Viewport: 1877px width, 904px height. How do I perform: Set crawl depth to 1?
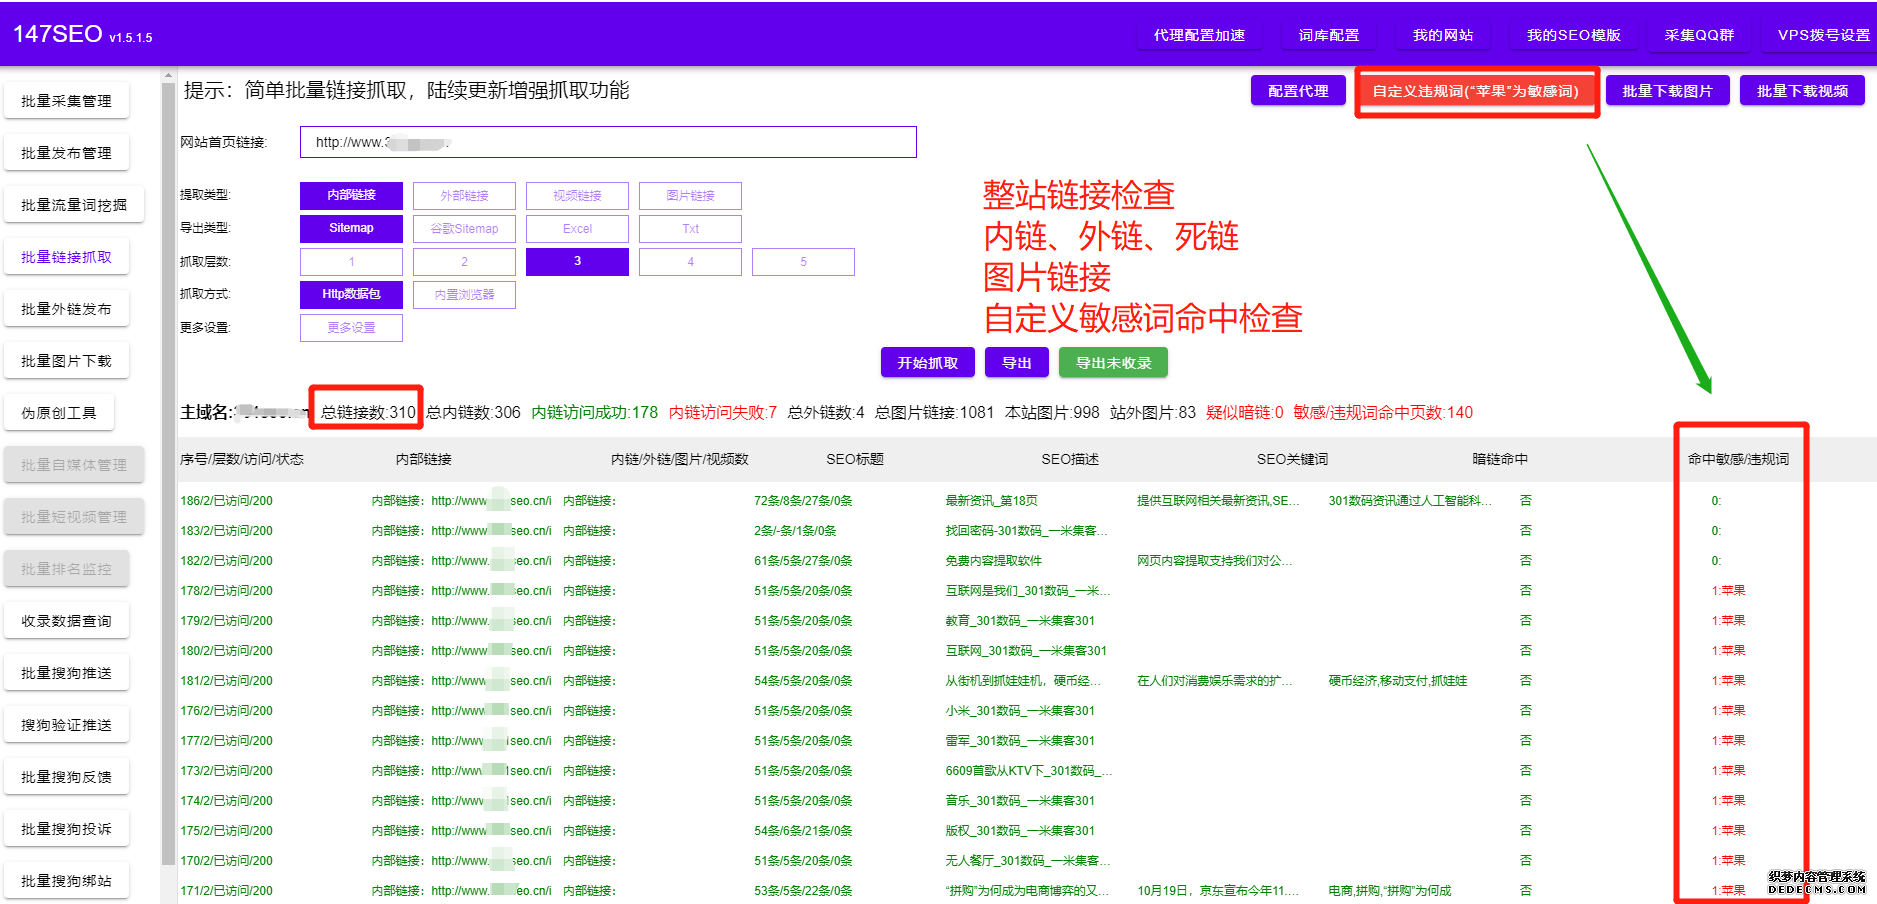(x=351, y=261)
